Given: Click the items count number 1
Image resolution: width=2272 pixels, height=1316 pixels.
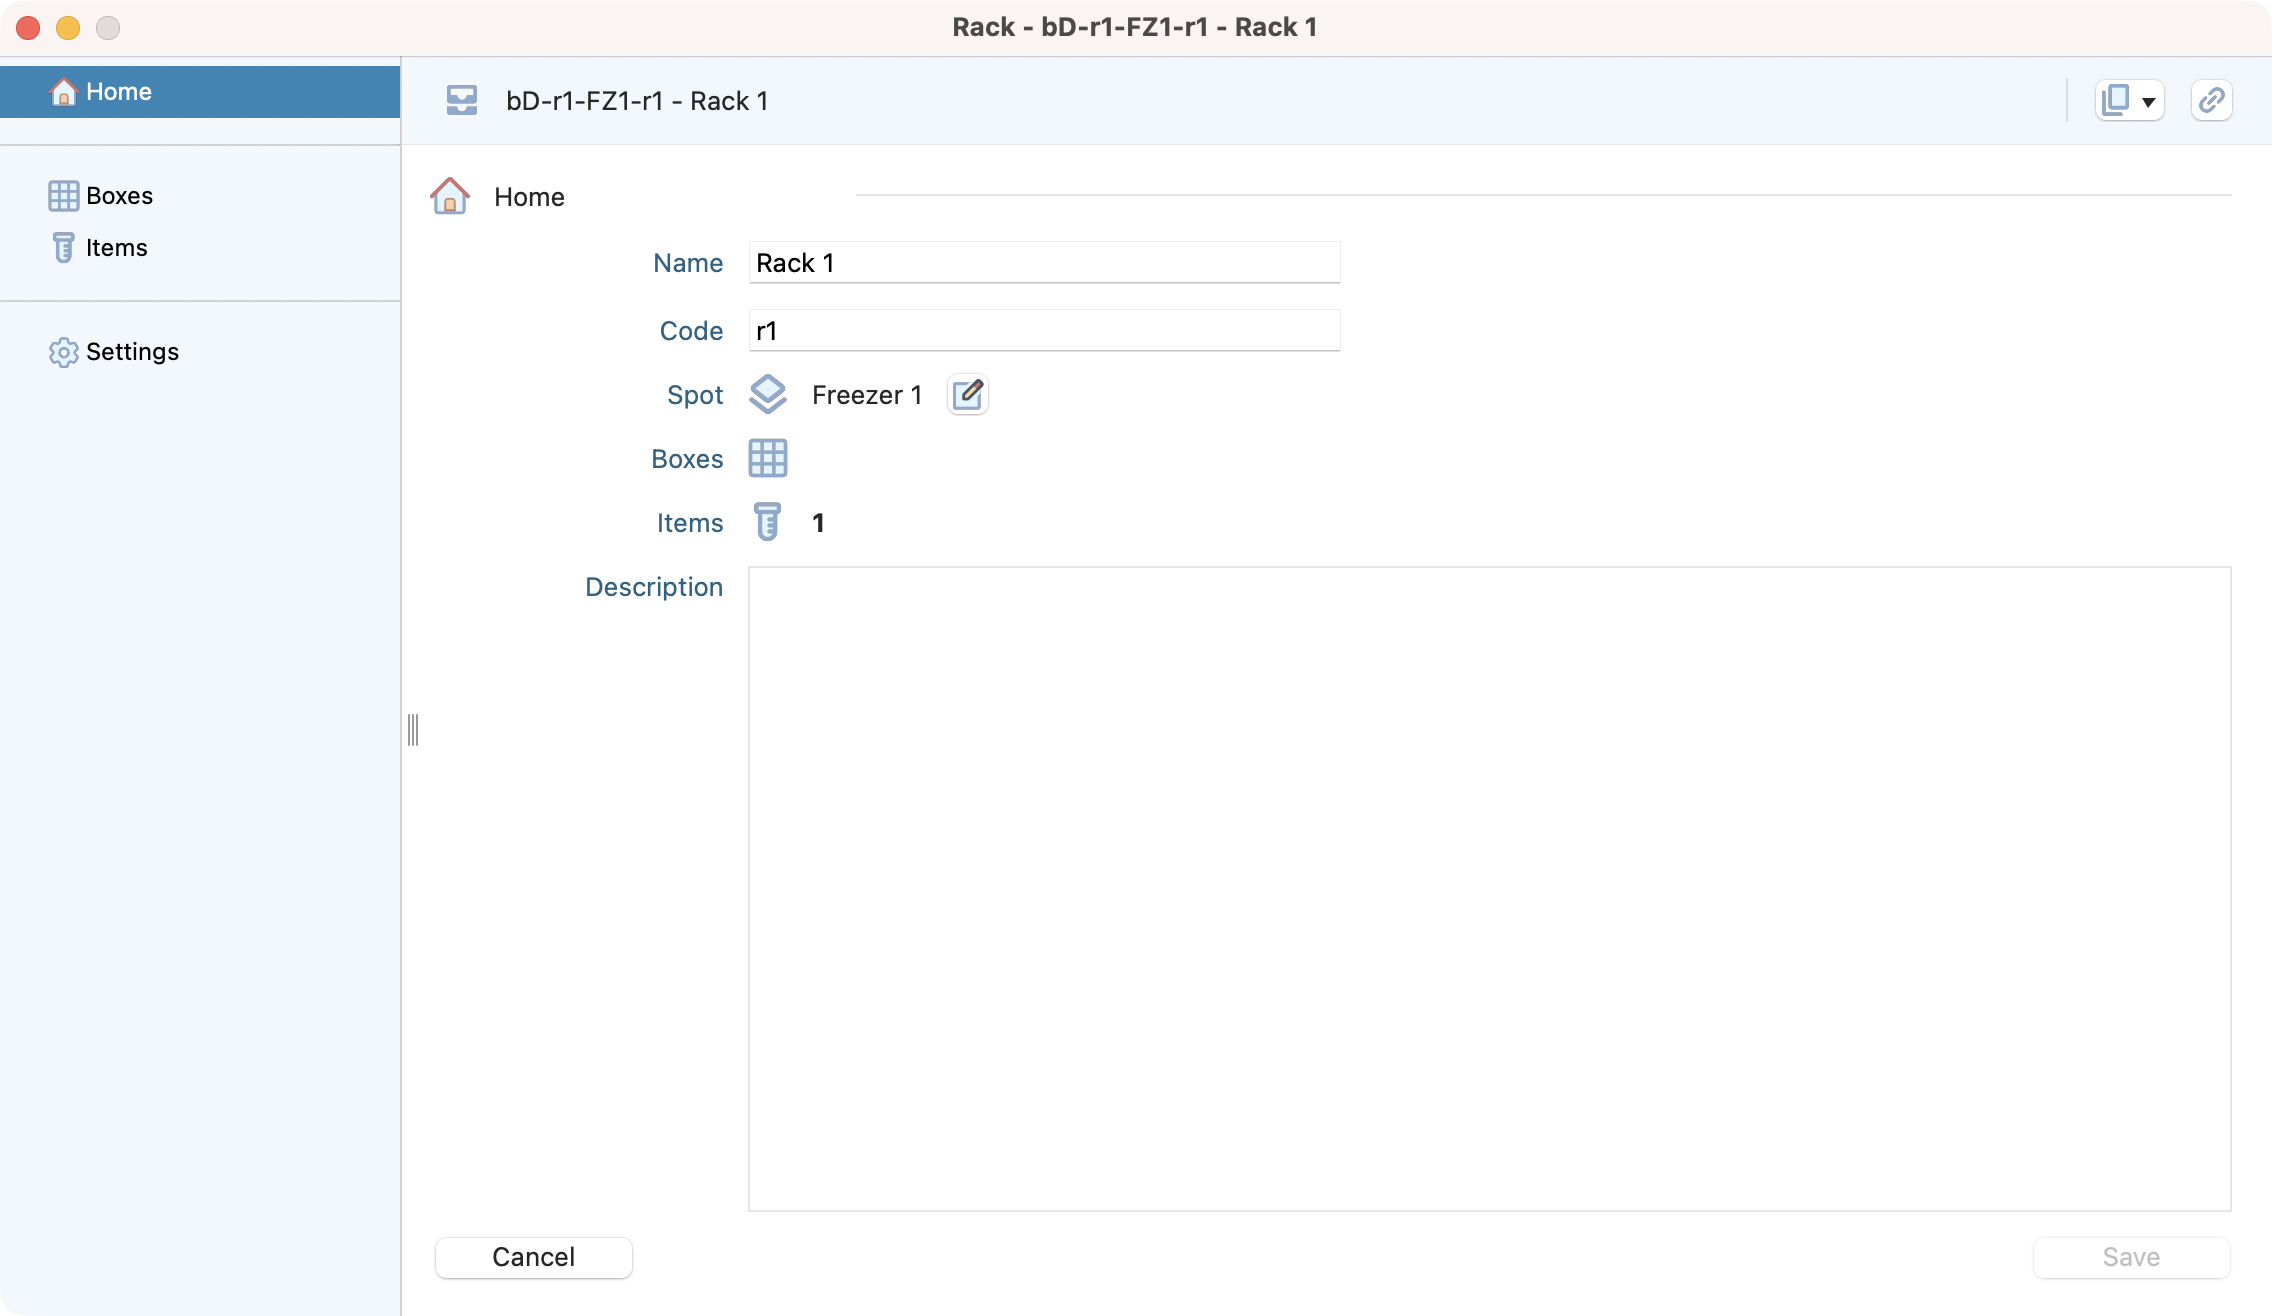Looking at the screenshot, I should click(x=818, y=523).
